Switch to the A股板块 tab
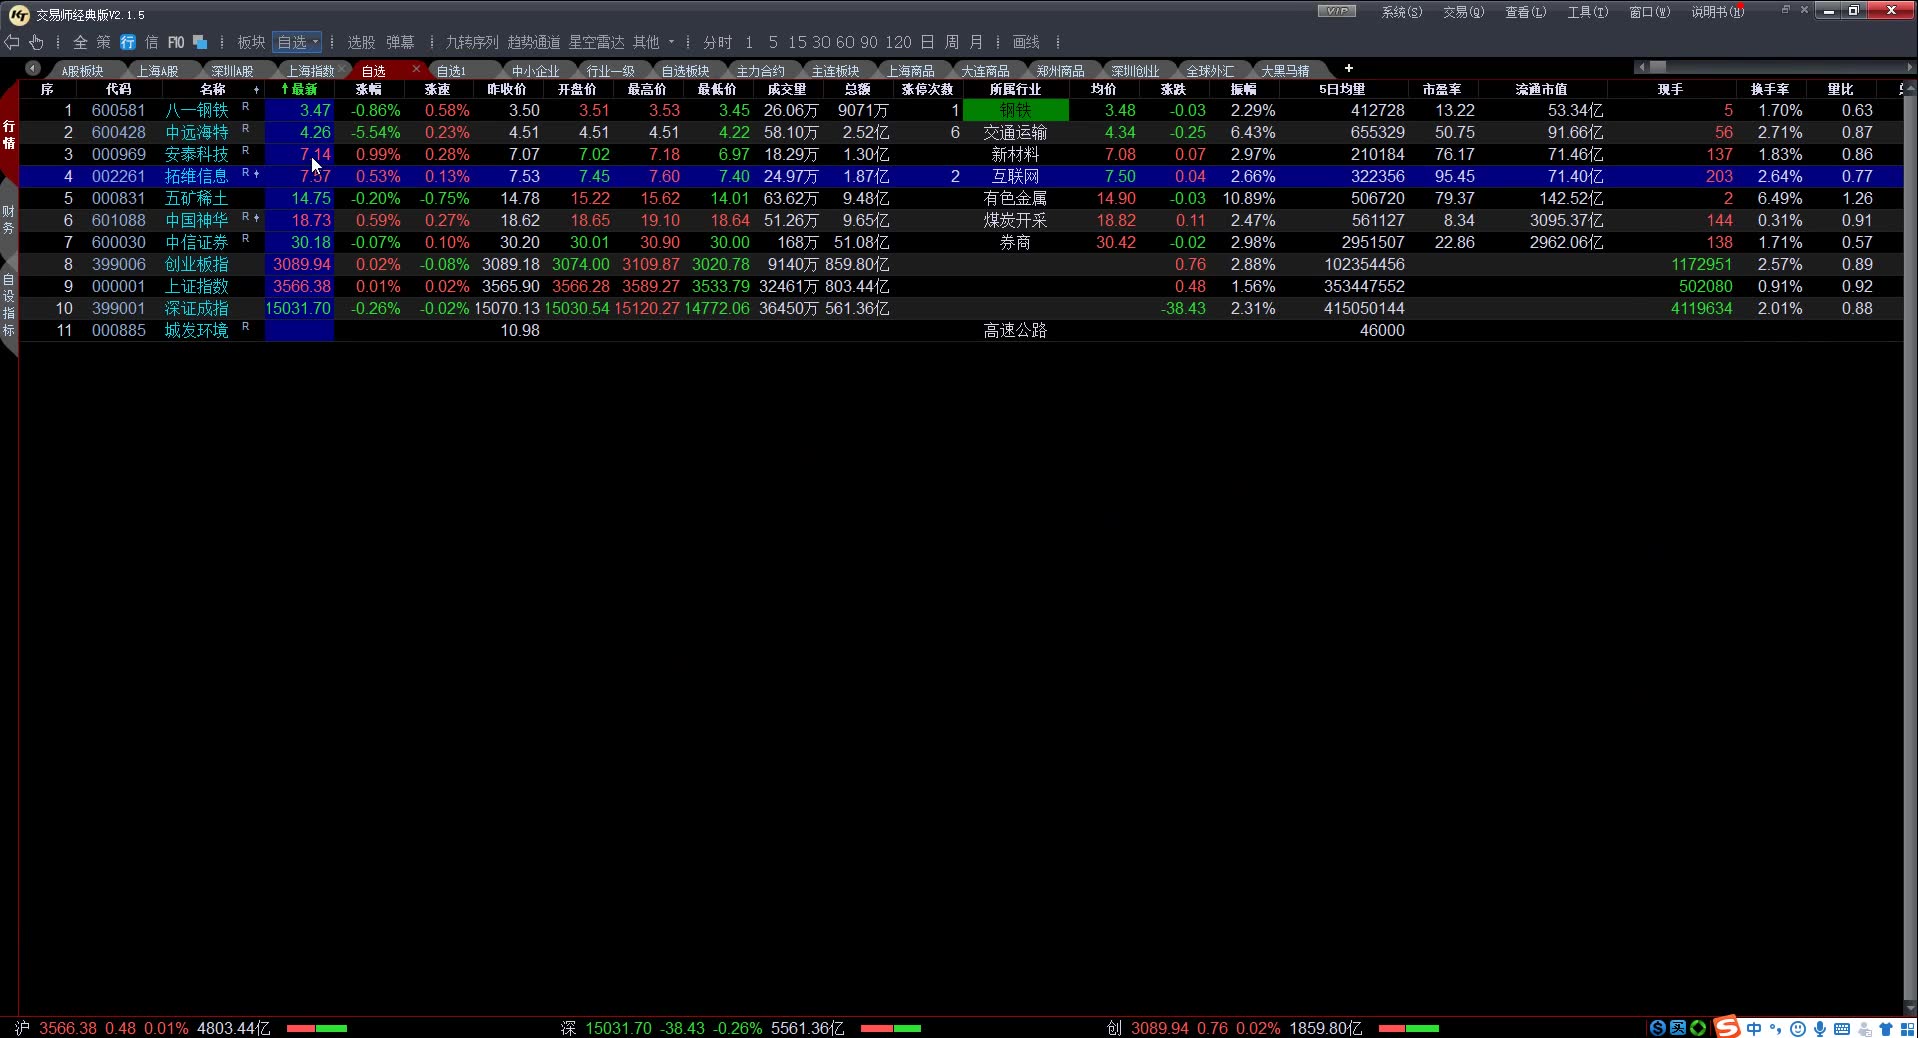 82,71
